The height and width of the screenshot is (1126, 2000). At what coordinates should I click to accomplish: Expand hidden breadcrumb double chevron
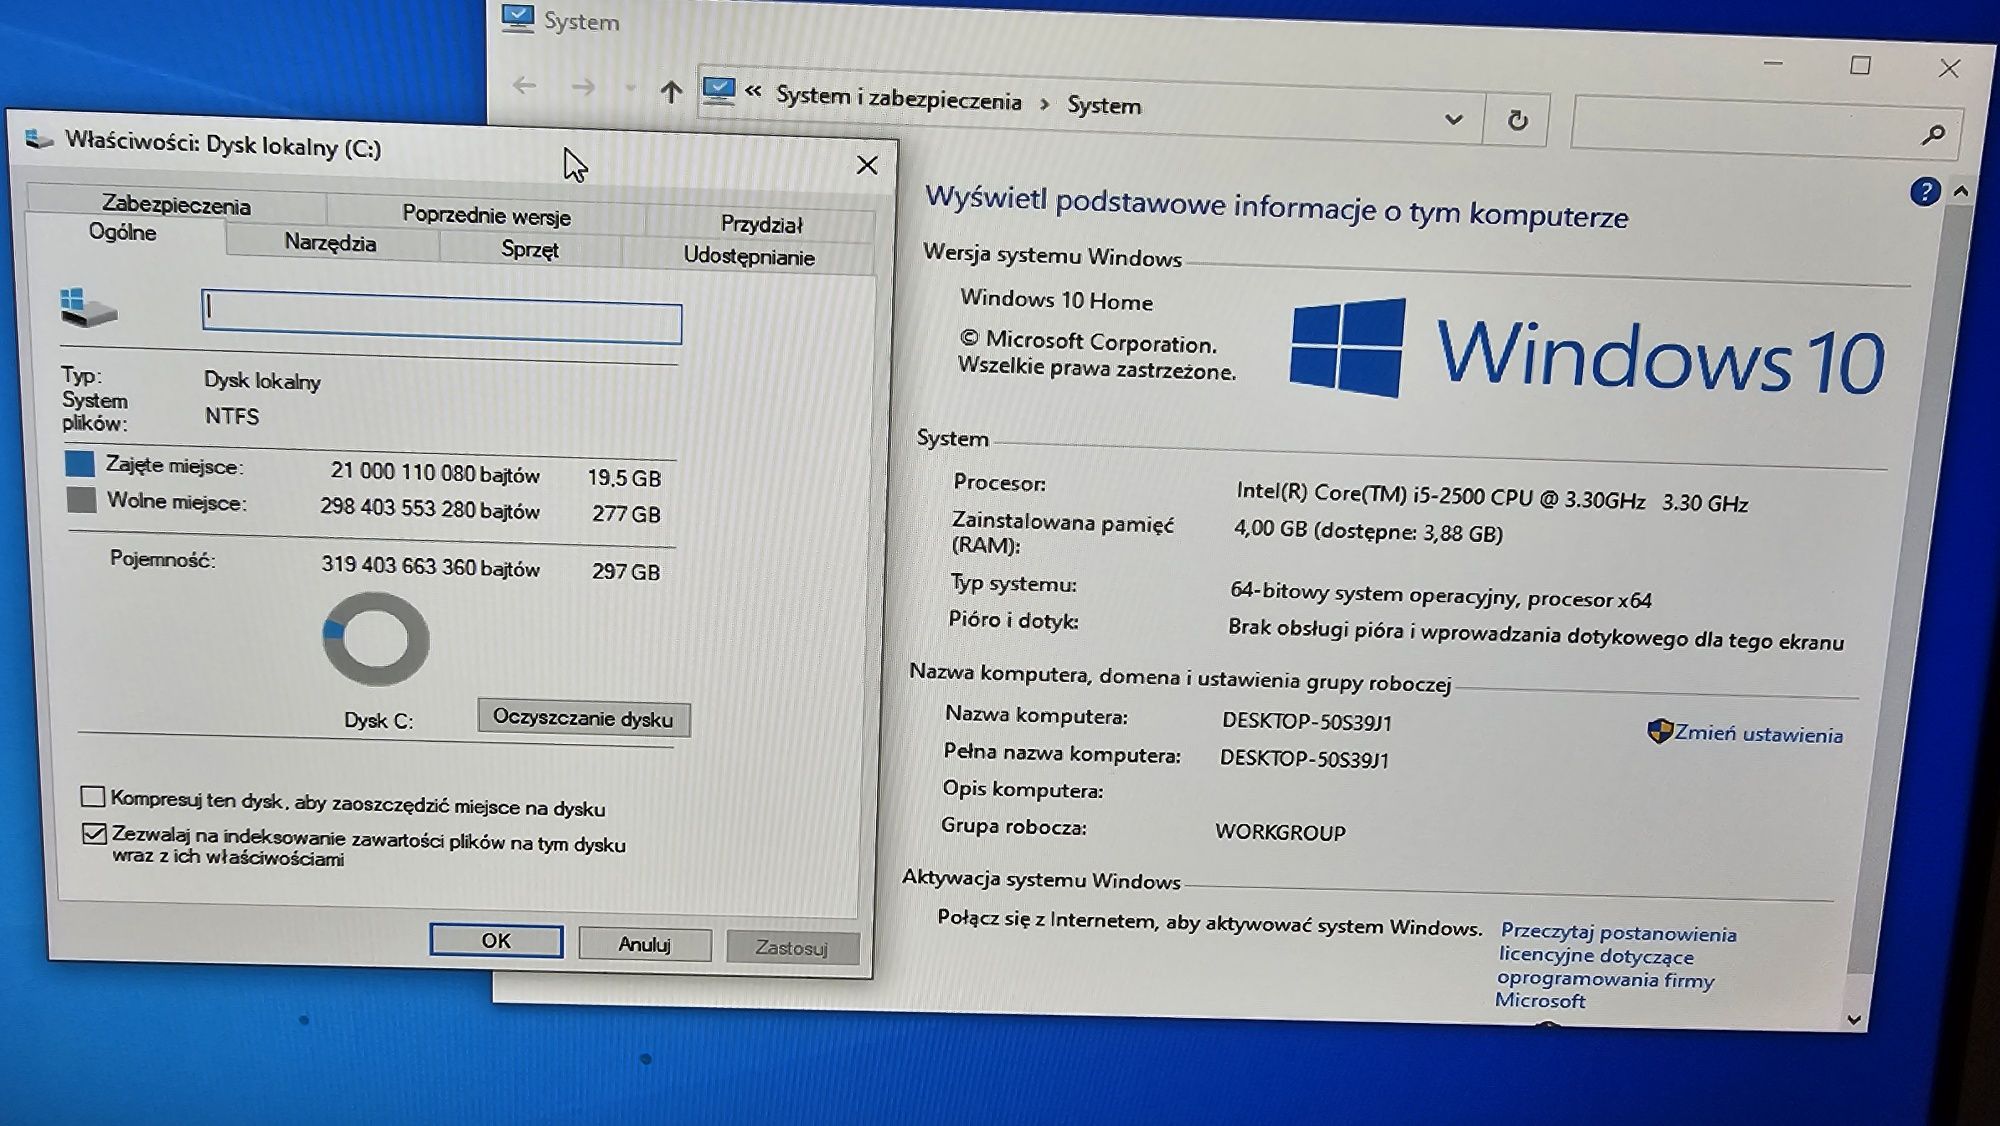(753, 92)
